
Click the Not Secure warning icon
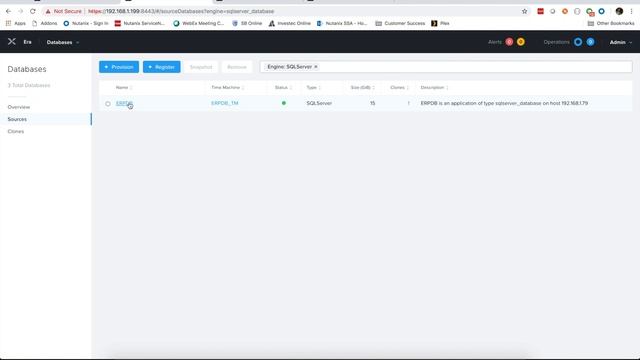48,11
